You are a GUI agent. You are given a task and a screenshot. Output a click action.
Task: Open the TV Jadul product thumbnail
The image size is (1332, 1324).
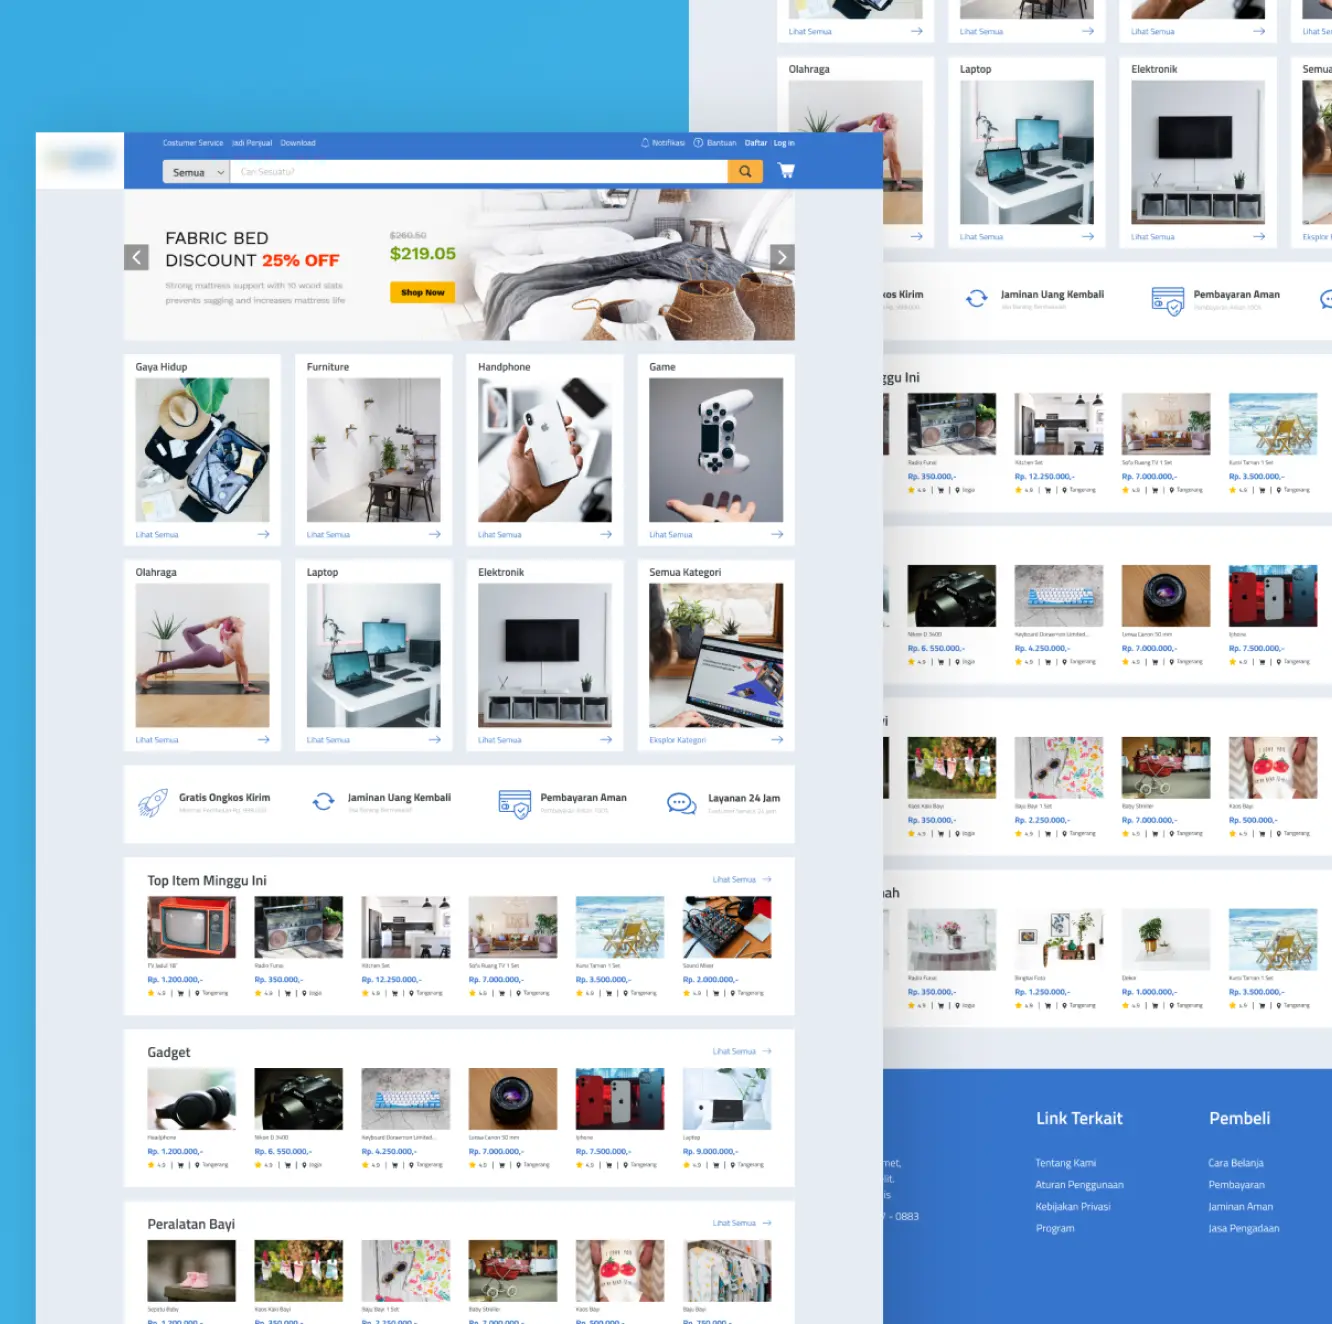[191, 927]
